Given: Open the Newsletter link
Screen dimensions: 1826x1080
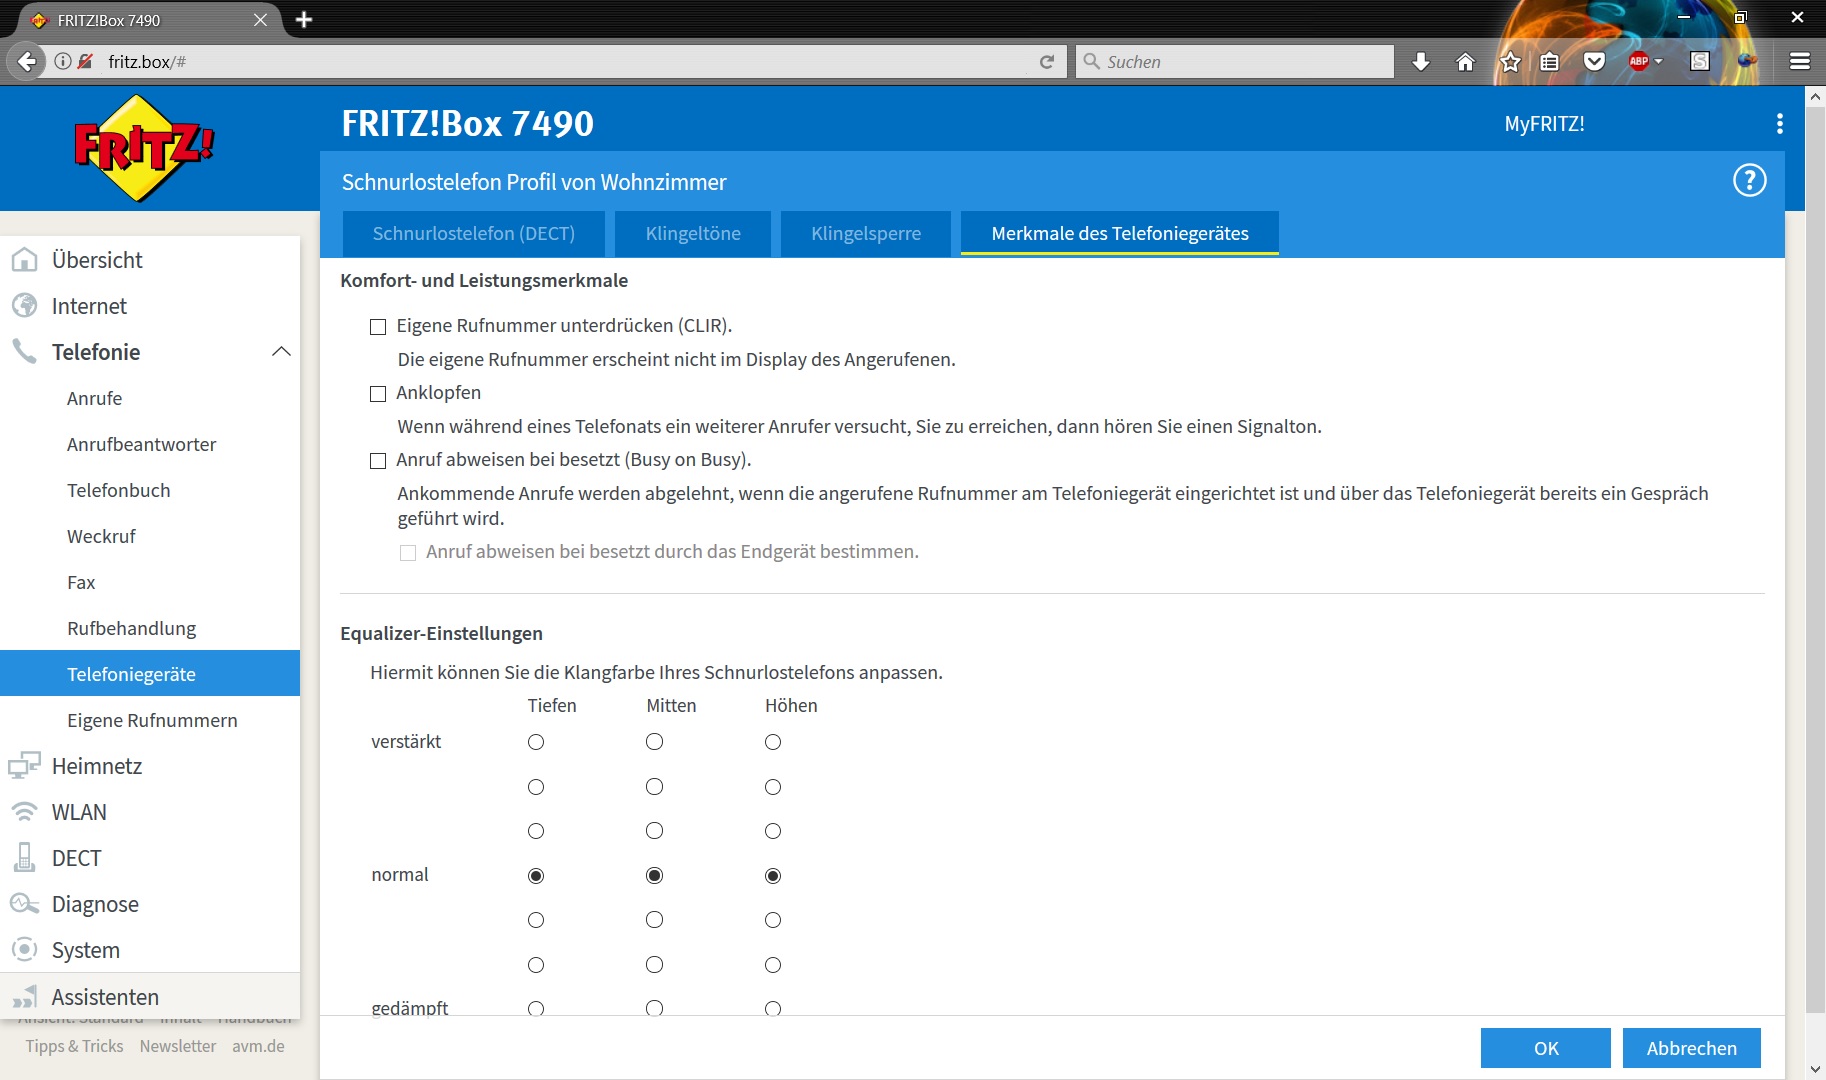Looking at the screenshot, I should click(178, 1046).
